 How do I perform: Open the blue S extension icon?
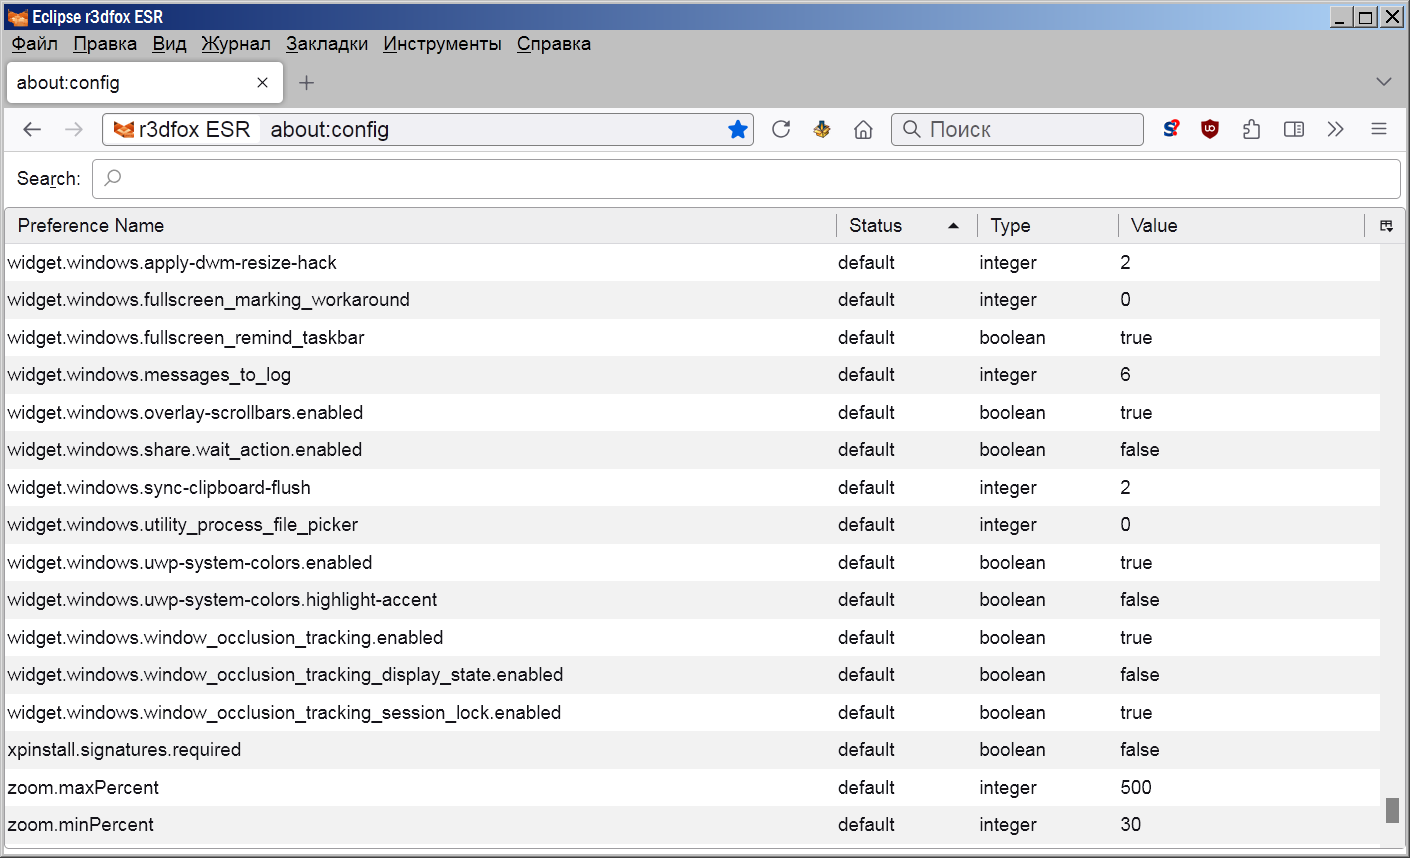[1170, 129]
